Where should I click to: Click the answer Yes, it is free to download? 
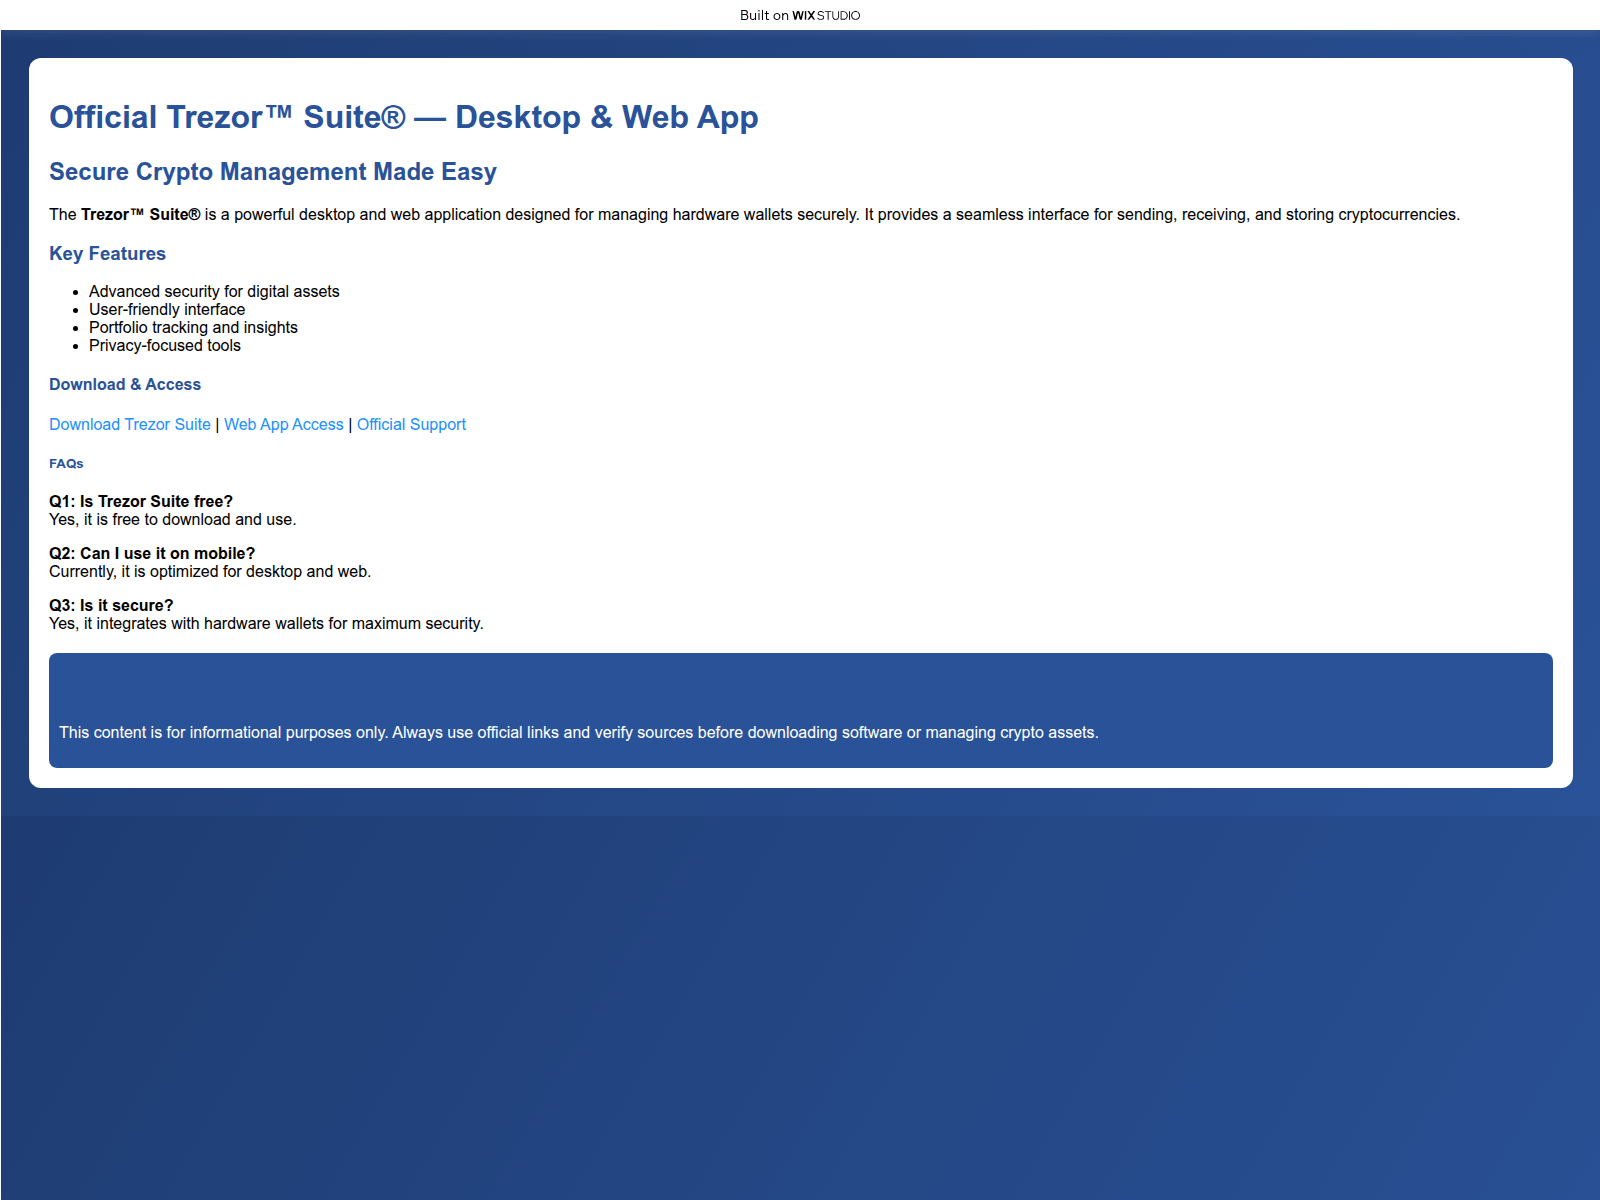click(x=173, y=519)
